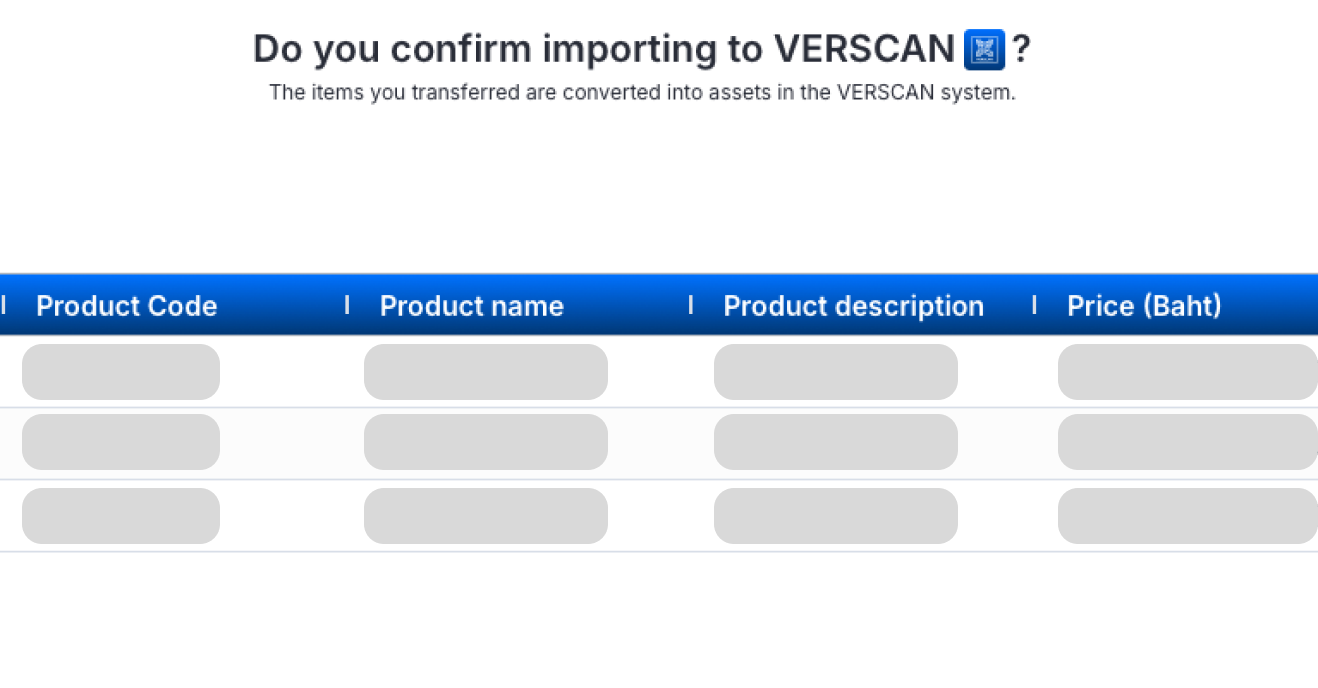Click divider between Product name and Product description
Image resolution: width=1318 pixels, height=688 pixels.
click(690, 305)
